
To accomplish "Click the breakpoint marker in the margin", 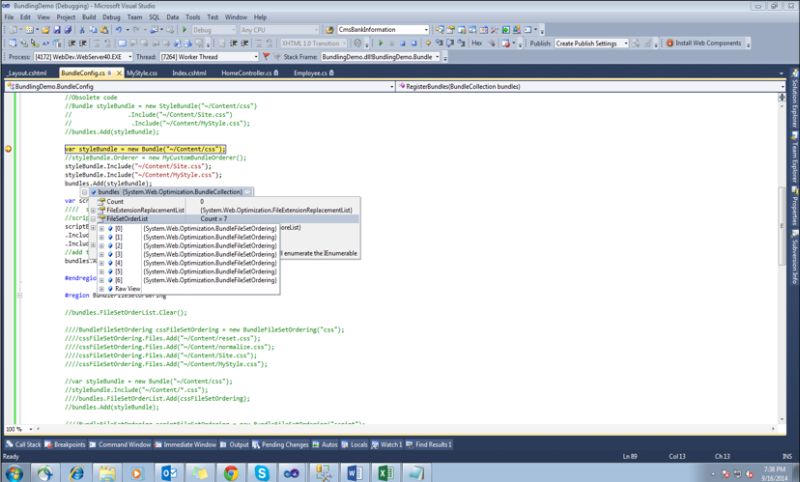I will [8, 149].
